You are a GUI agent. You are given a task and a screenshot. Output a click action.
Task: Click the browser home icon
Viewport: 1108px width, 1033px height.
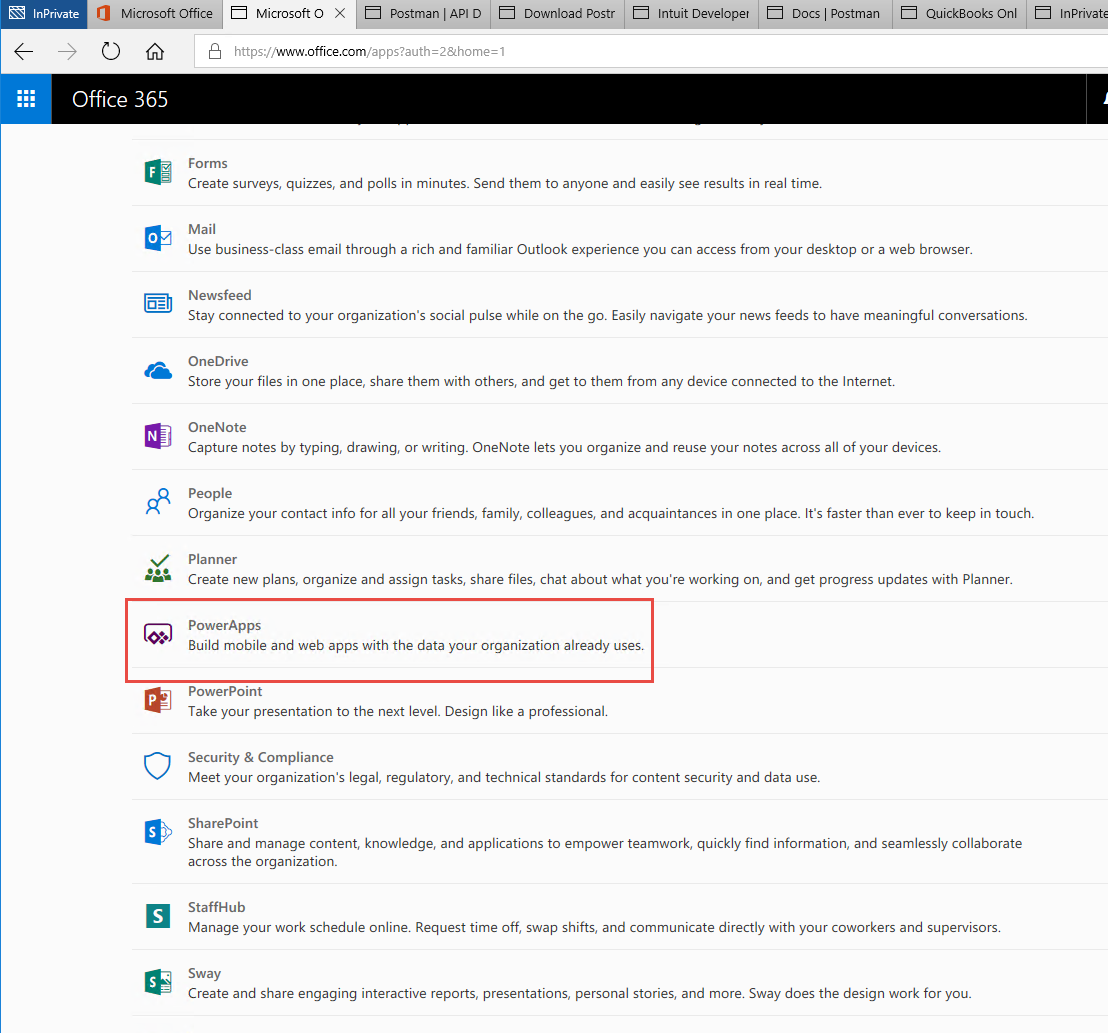point(155,52)
